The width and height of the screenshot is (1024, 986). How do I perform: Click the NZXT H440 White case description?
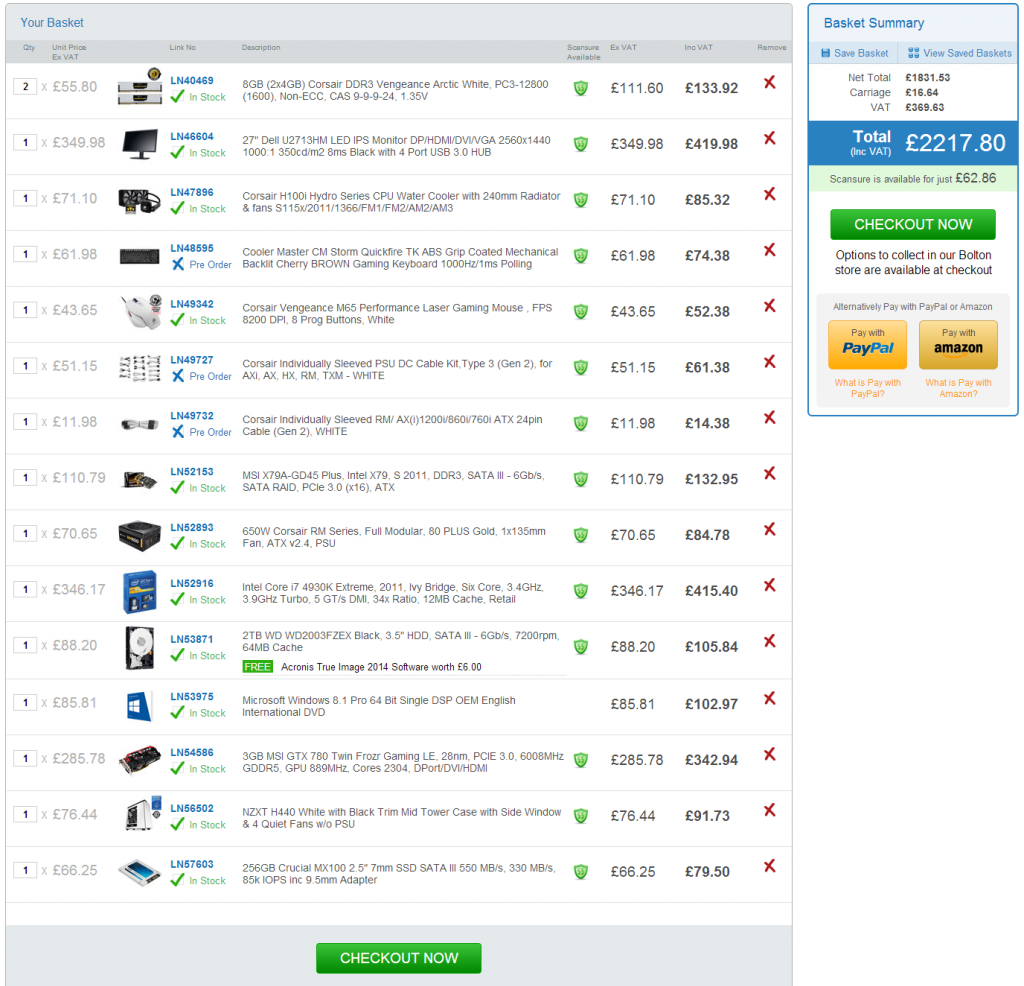pyautogui.click(x=402, y=818)
